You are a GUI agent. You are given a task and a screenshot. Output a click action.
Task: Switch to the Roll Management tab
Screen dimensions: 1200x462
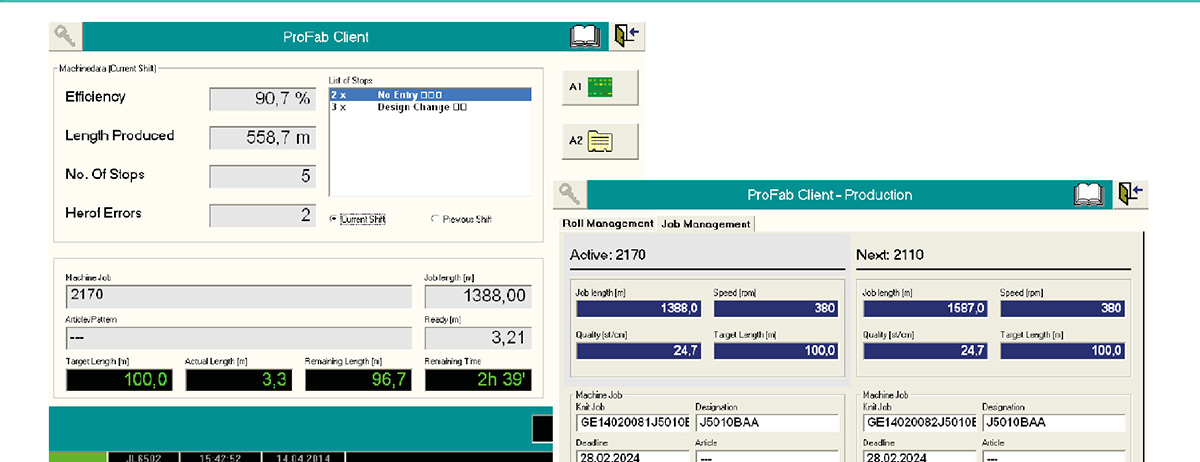(606, 224)
